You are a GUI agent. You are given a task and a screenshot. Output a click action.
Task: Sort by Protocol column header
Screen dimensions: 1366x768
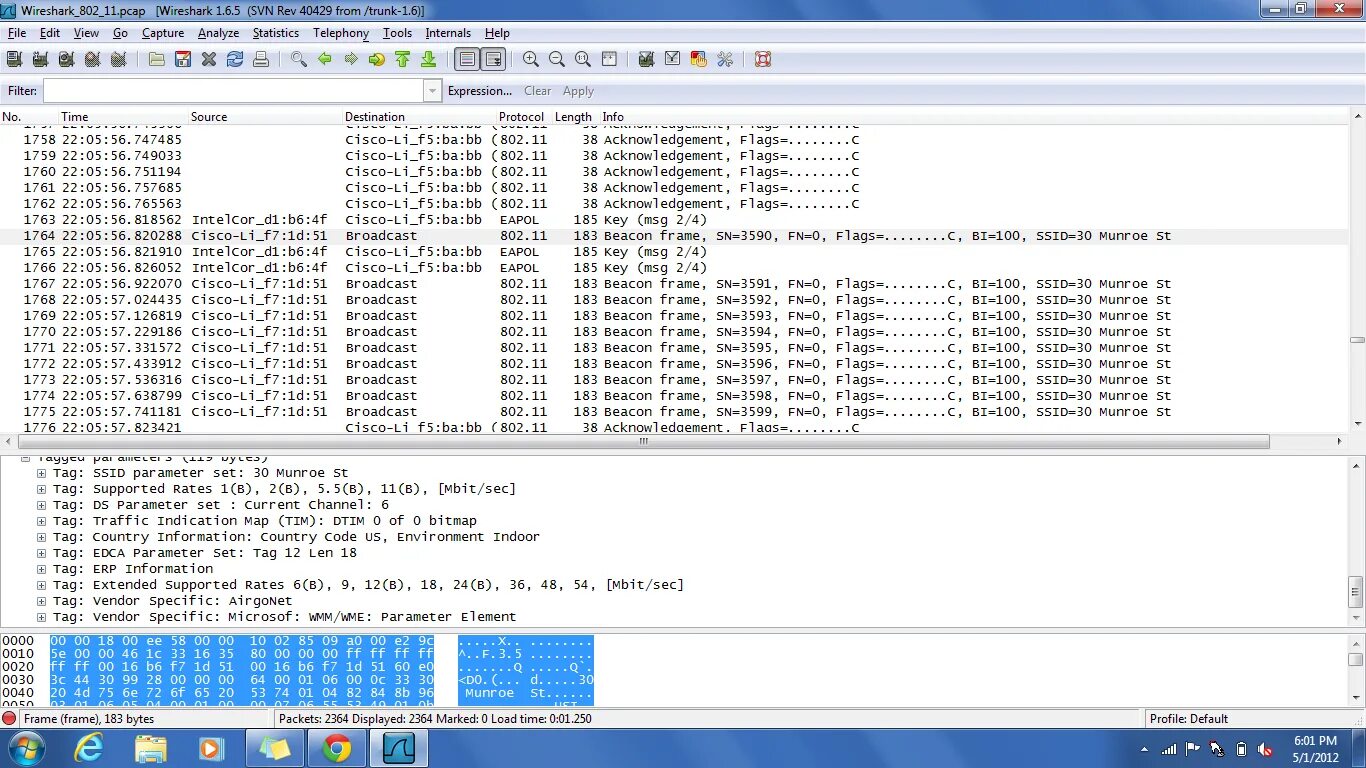(522, 117)
